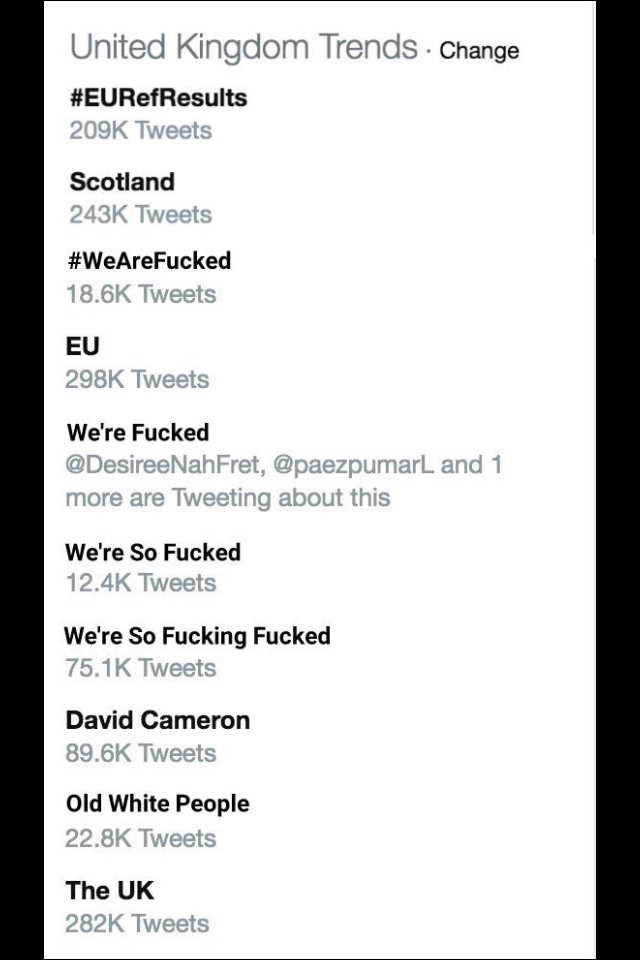Image resolution: width=640 pixels, height=960 pixels.
Task: View the David Cameron trend
Action: 158,720
